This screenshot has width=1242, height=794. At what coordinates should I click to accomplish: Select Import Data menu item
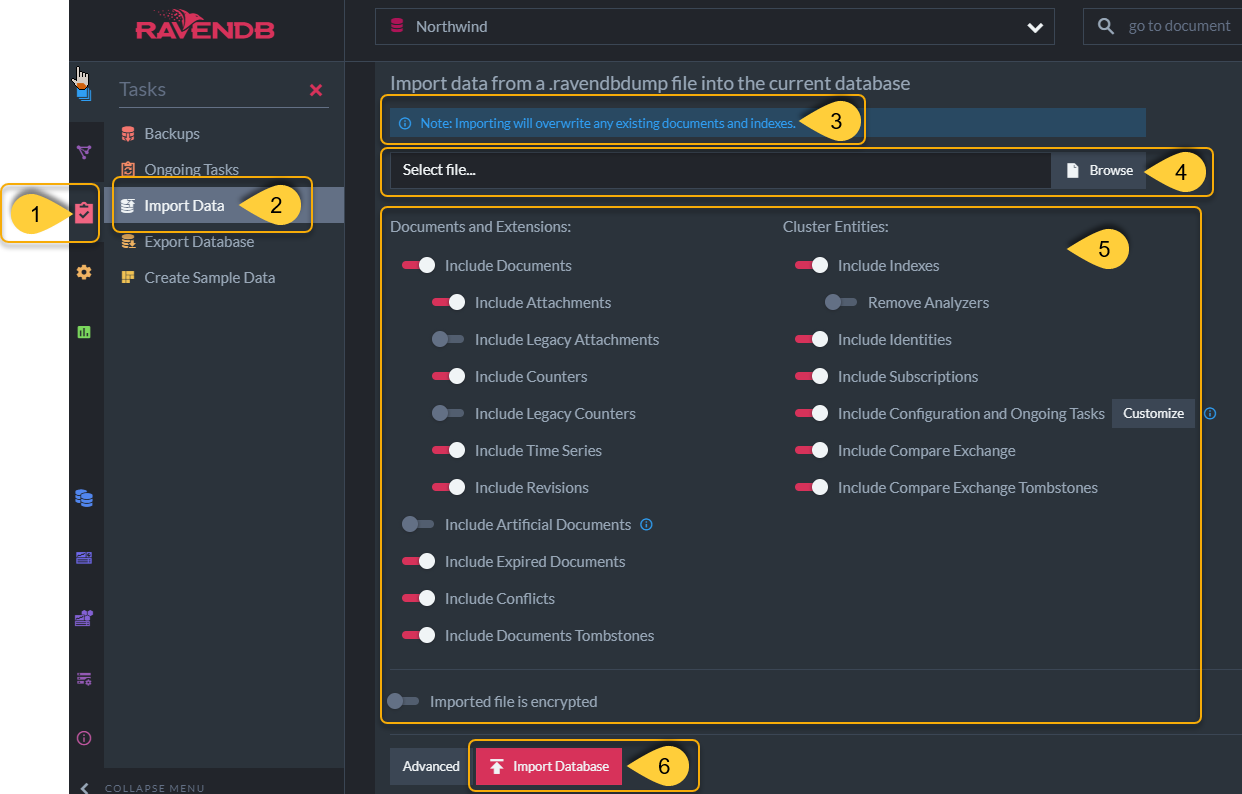pos(224,205)
